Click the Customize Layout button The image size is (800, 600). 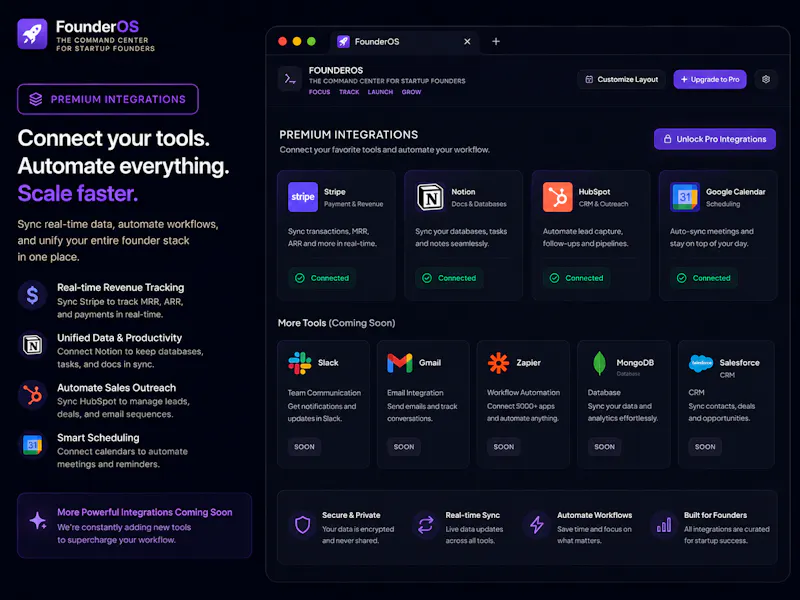click(621, 79)
